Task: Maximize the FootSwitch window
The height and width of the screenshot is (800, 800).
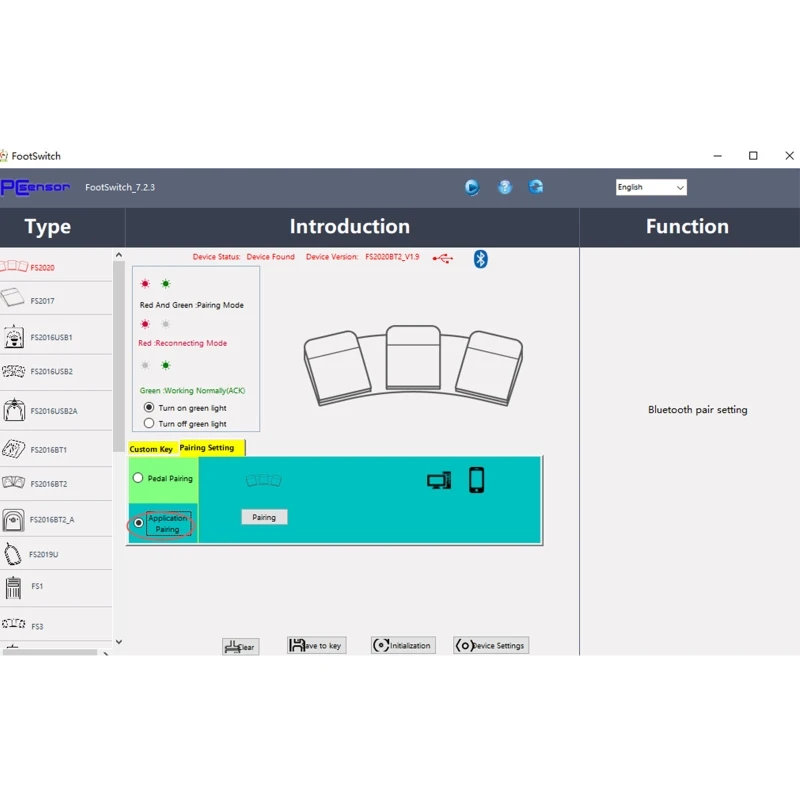Action: point(753,156)
